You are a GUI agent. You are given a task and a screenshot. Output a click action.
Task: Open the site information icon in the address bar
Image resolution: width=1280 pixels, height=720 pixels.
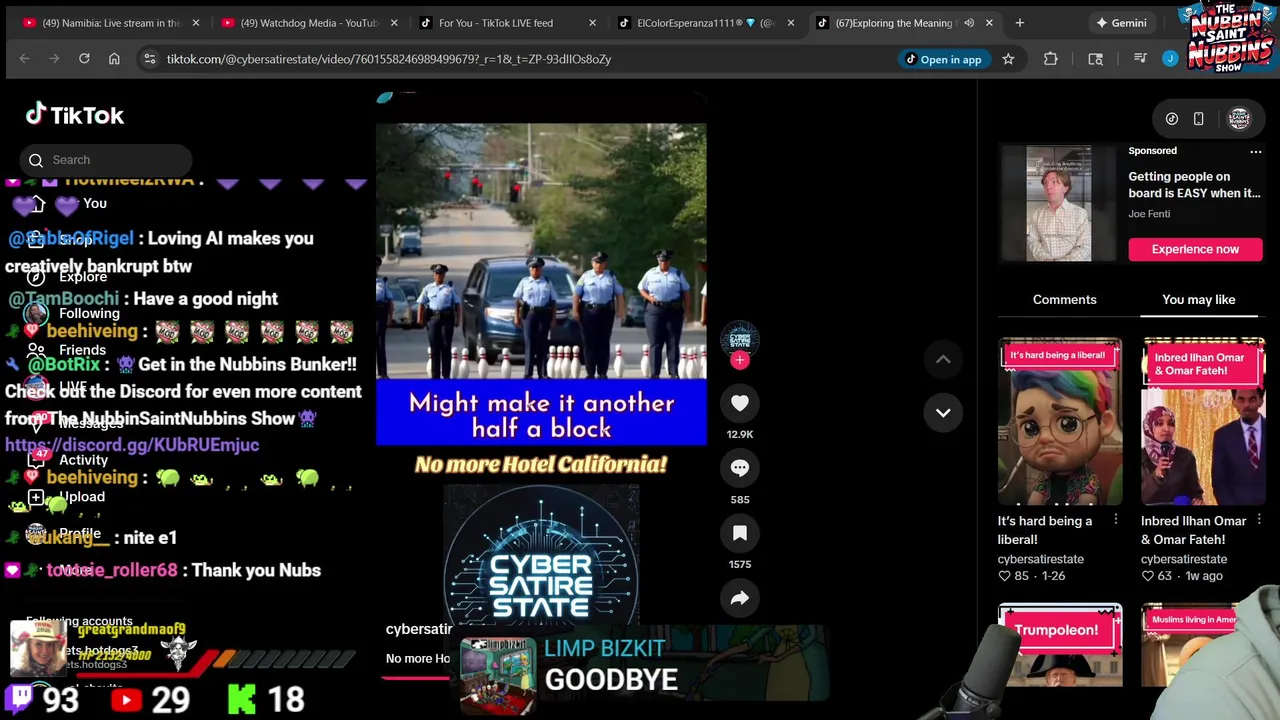149,59
